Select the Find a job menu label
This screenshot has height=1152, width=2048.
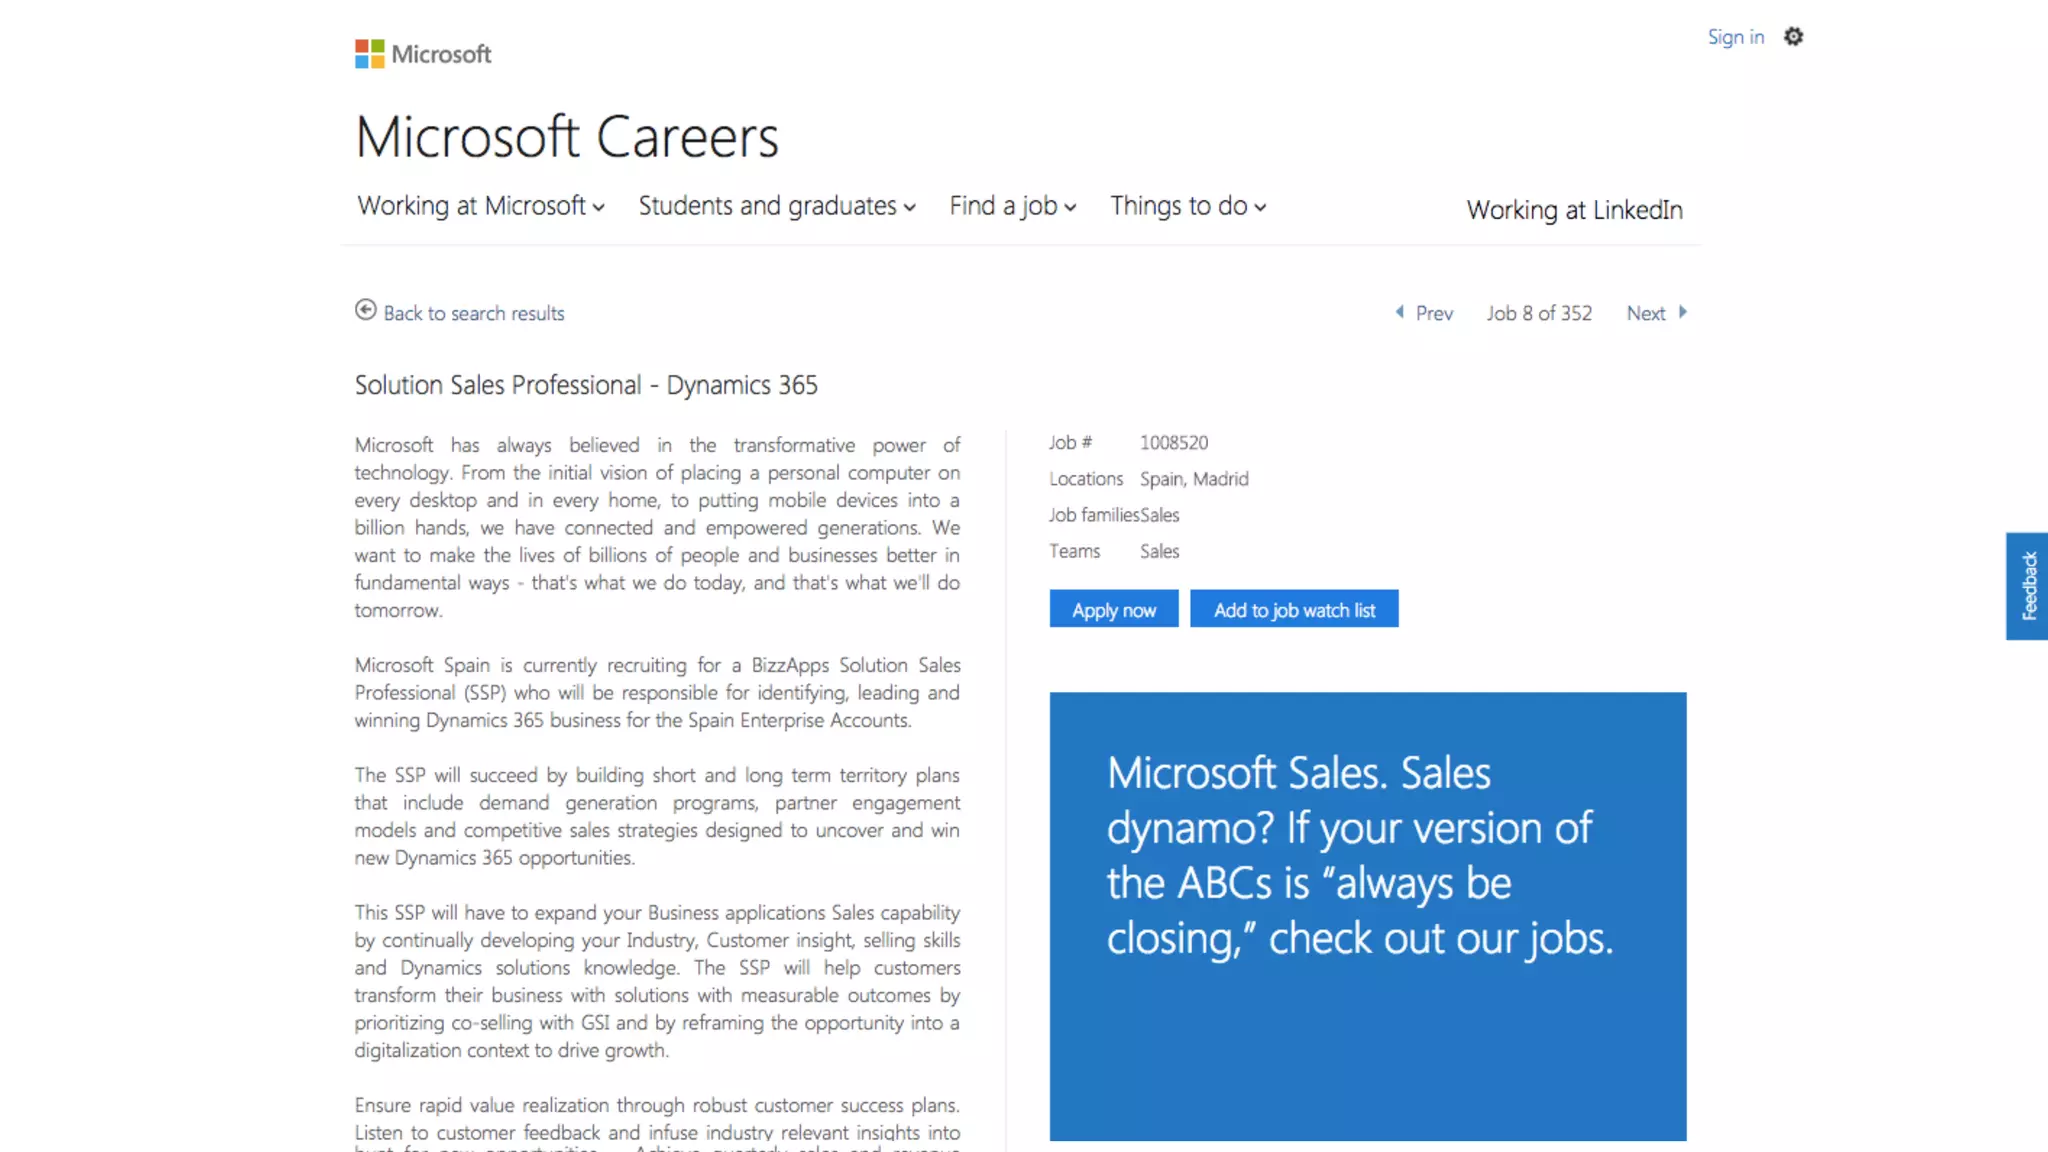tap(1003, 206)
